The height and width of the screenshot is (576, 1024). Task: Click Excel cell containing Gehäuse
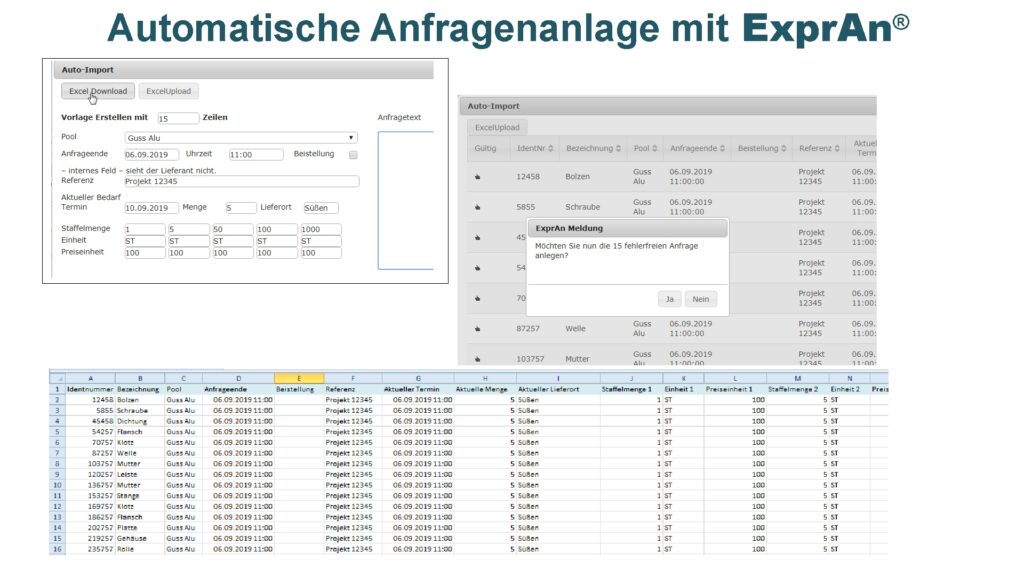pyautogui.click(x=140, y=539)
